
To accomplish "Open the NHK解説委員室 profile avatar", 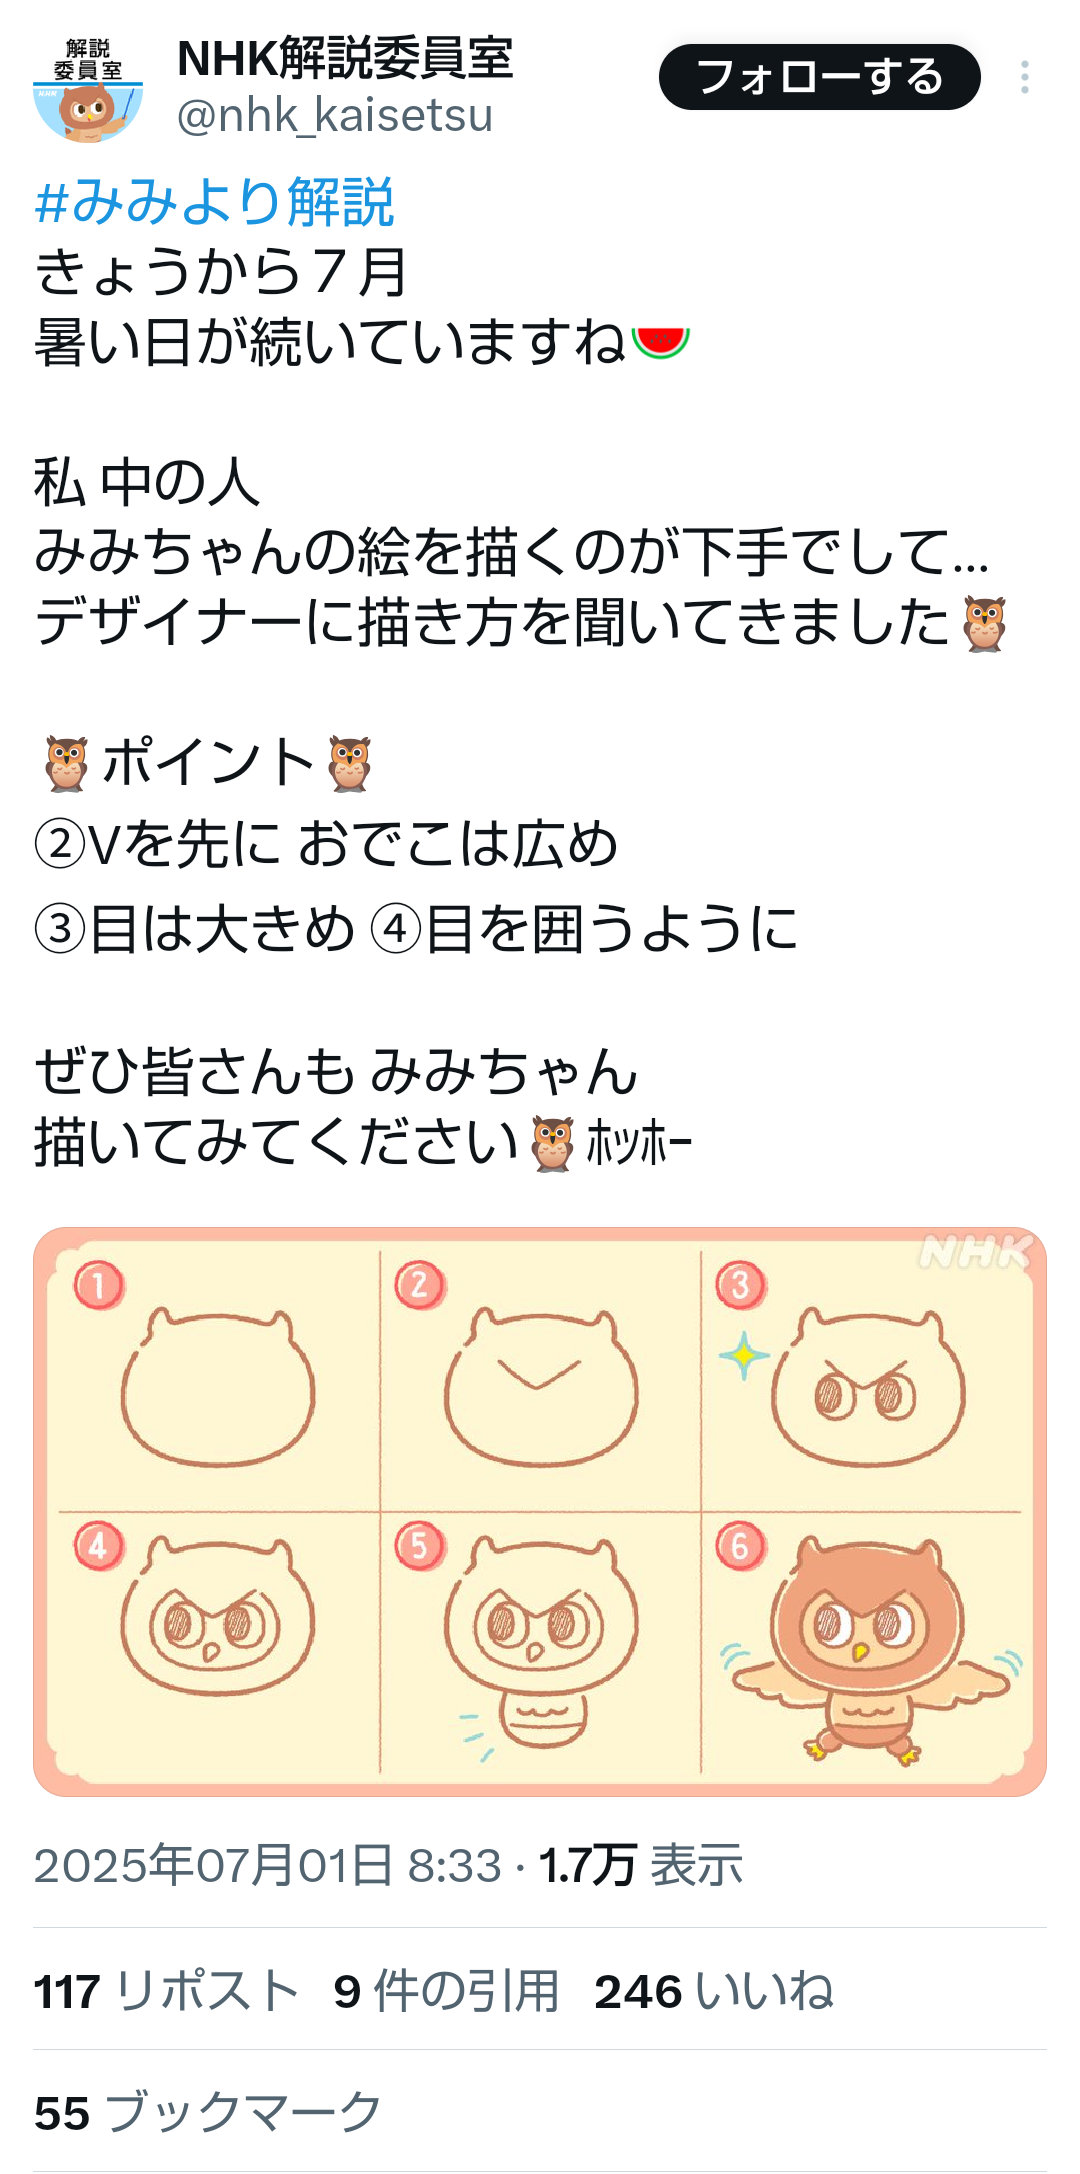I will [x=88, y=90].
